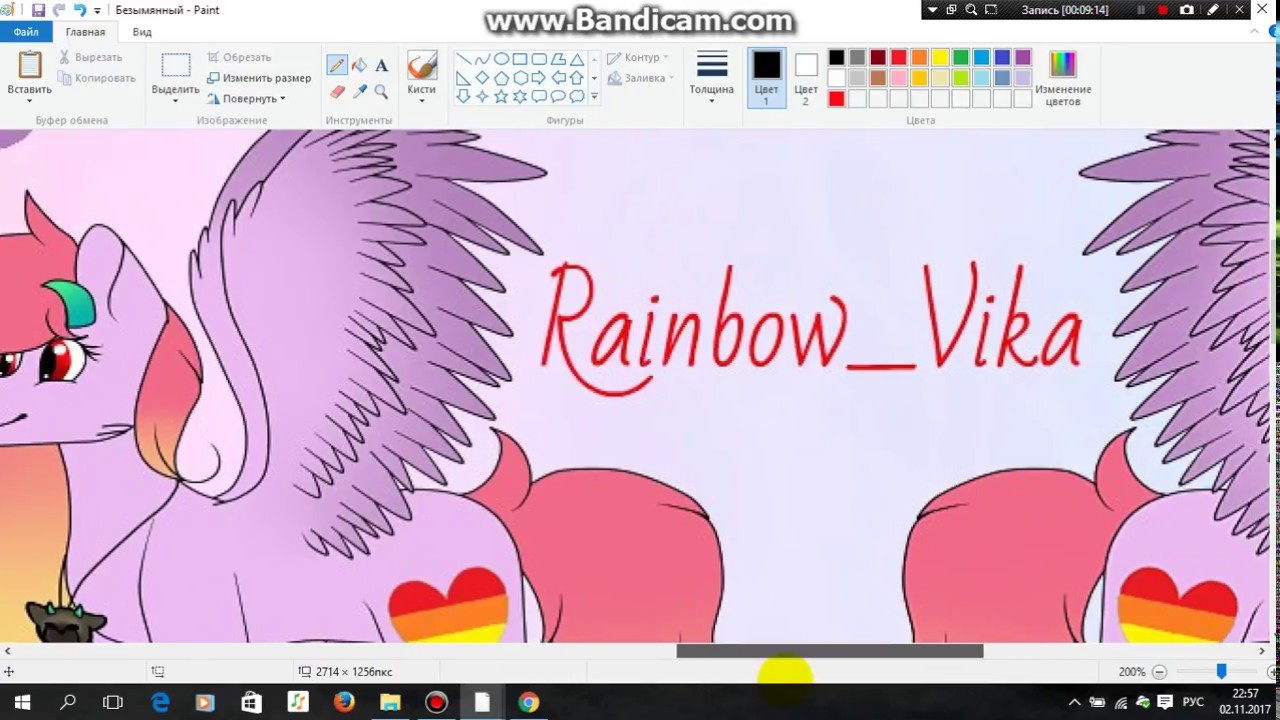
Task: Open the Выделить dropdown arrow
Action: (x=176, y=100)
